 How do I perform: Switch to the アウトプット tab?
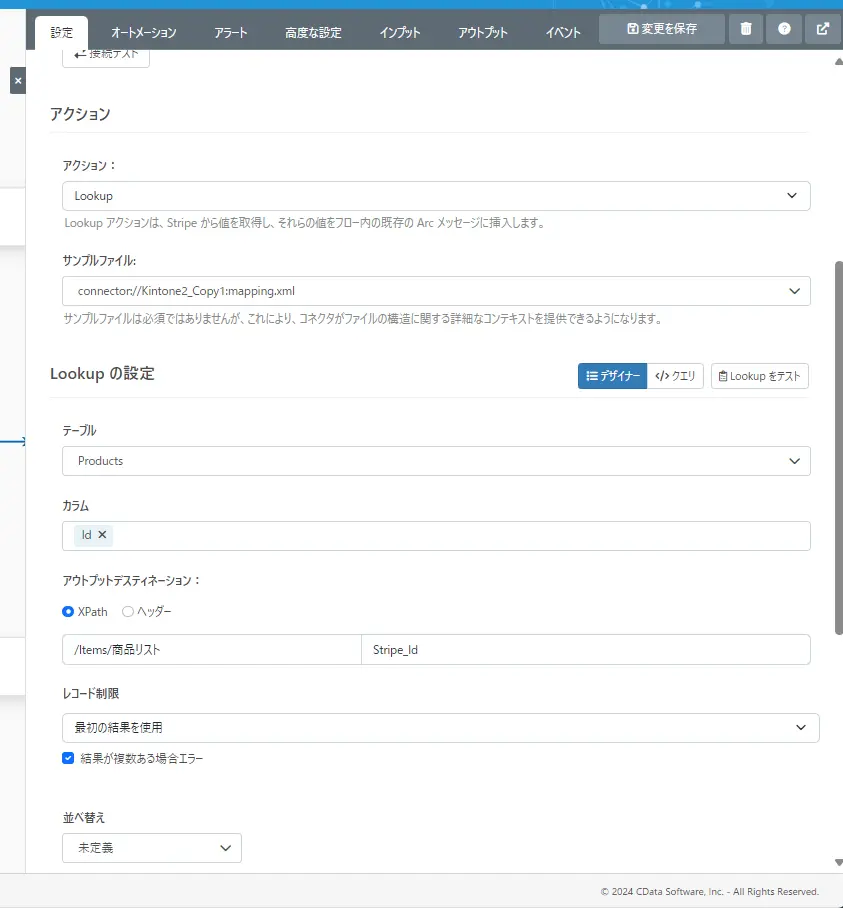(x=482, y=32)
